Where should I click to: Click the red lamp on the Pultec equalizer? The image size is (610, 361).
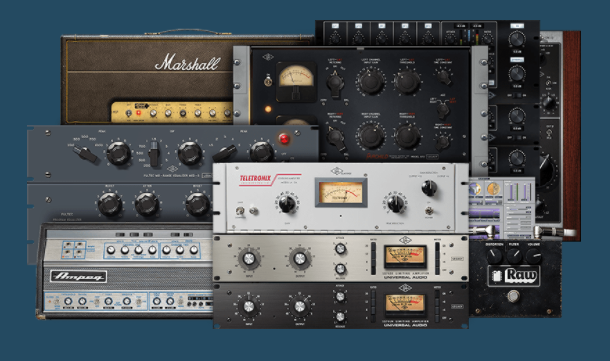coord(284,138)
